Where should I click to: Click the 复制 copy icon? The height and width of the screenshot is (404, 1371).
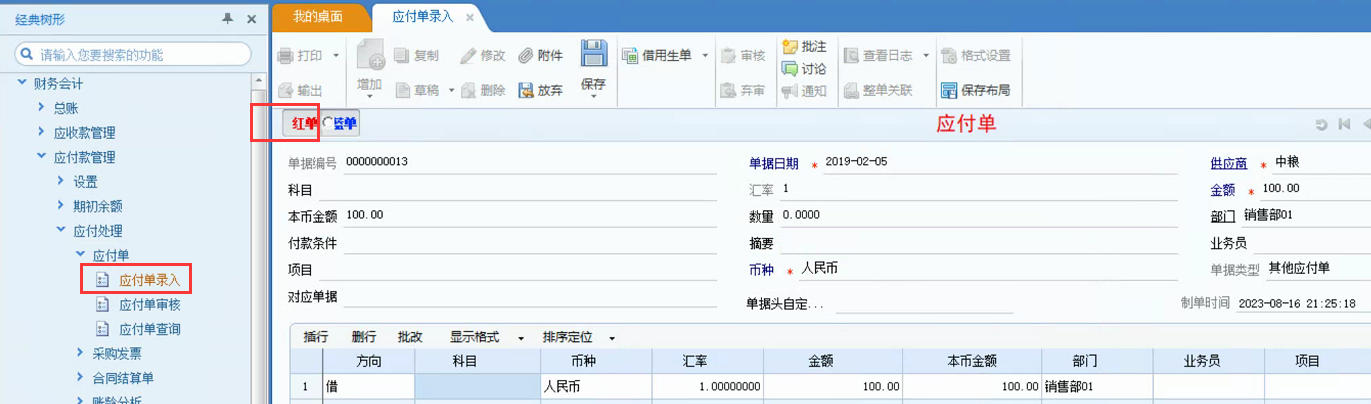point(402,55)
